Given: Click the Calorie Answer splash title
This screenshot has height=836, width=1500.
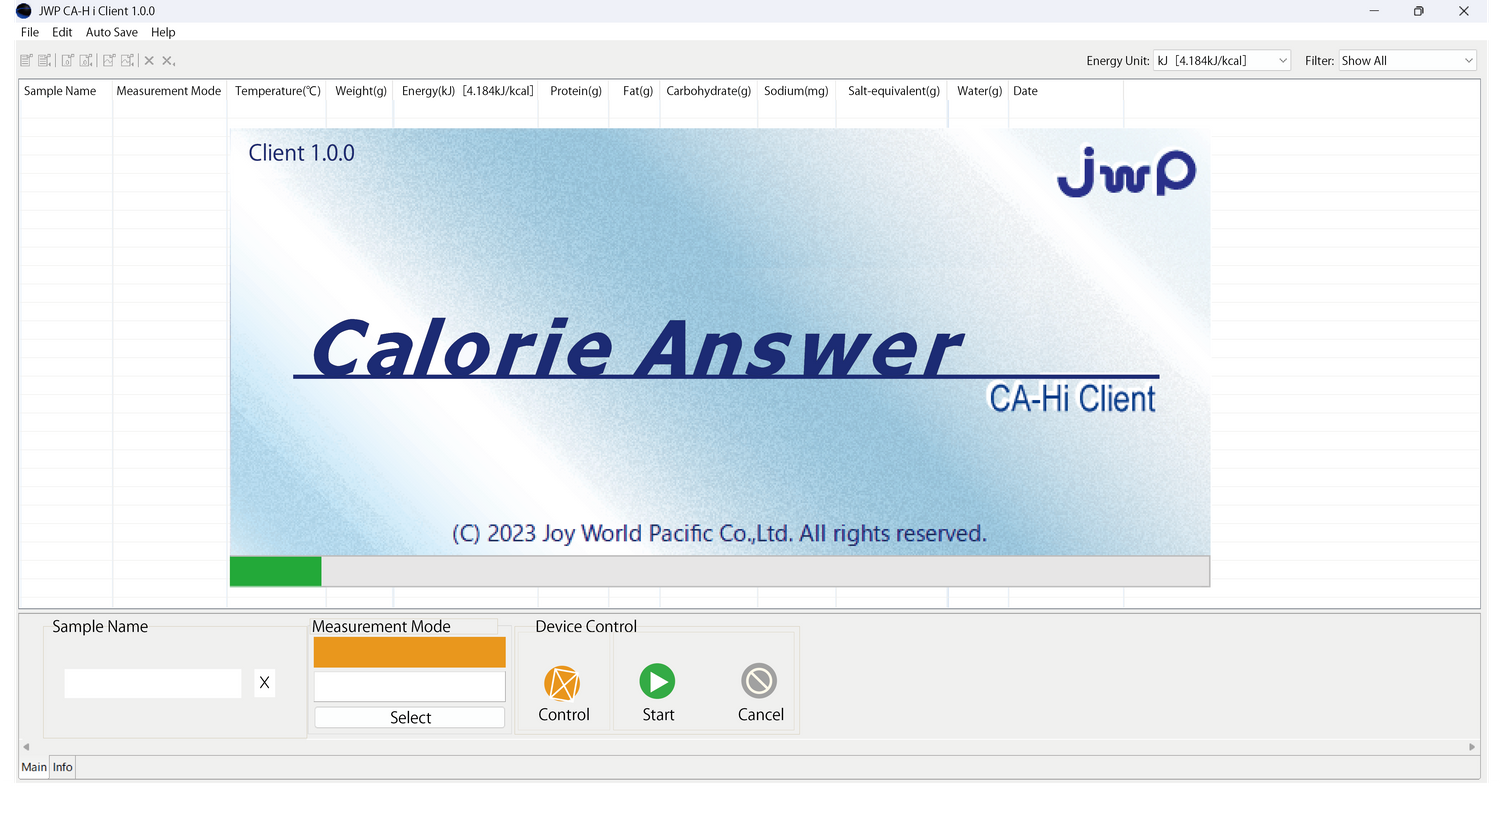Looking at the screenshot, I should pyautogui.click(x=636, y=349).
